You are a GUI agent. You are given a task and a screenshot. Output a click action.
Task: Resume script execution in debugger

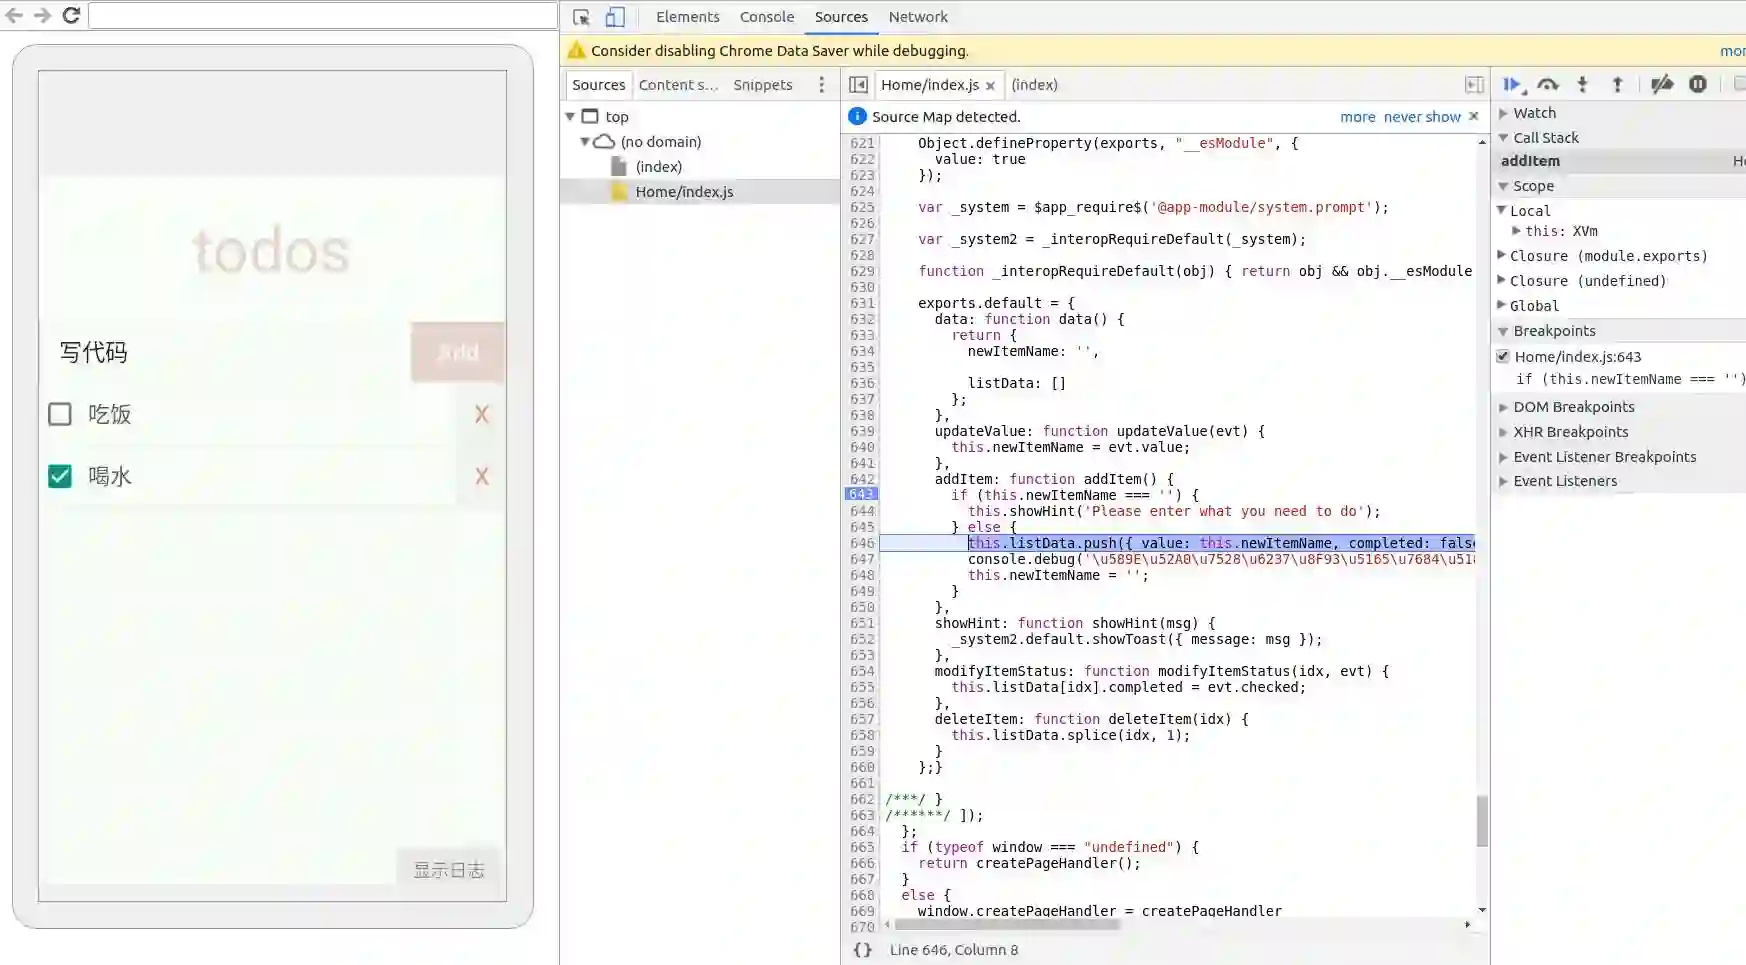coord(1512,85)
